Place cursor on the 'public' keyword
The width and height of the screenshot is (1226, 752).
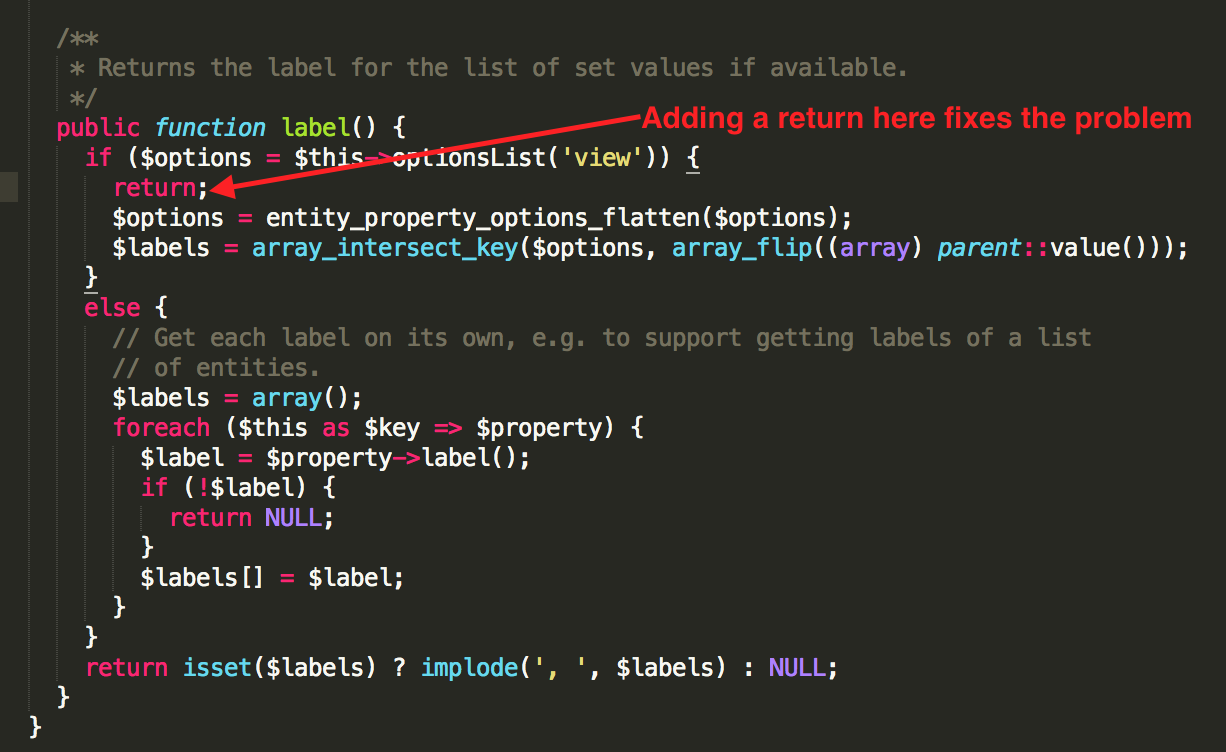point(98,128)
